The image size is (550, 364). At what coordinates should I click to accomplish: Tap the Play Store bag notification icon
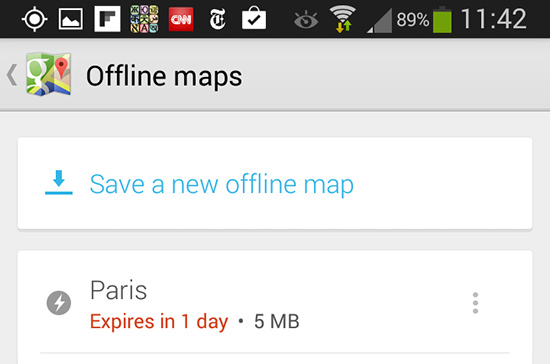pyautogui.click(x=254, y=18)
